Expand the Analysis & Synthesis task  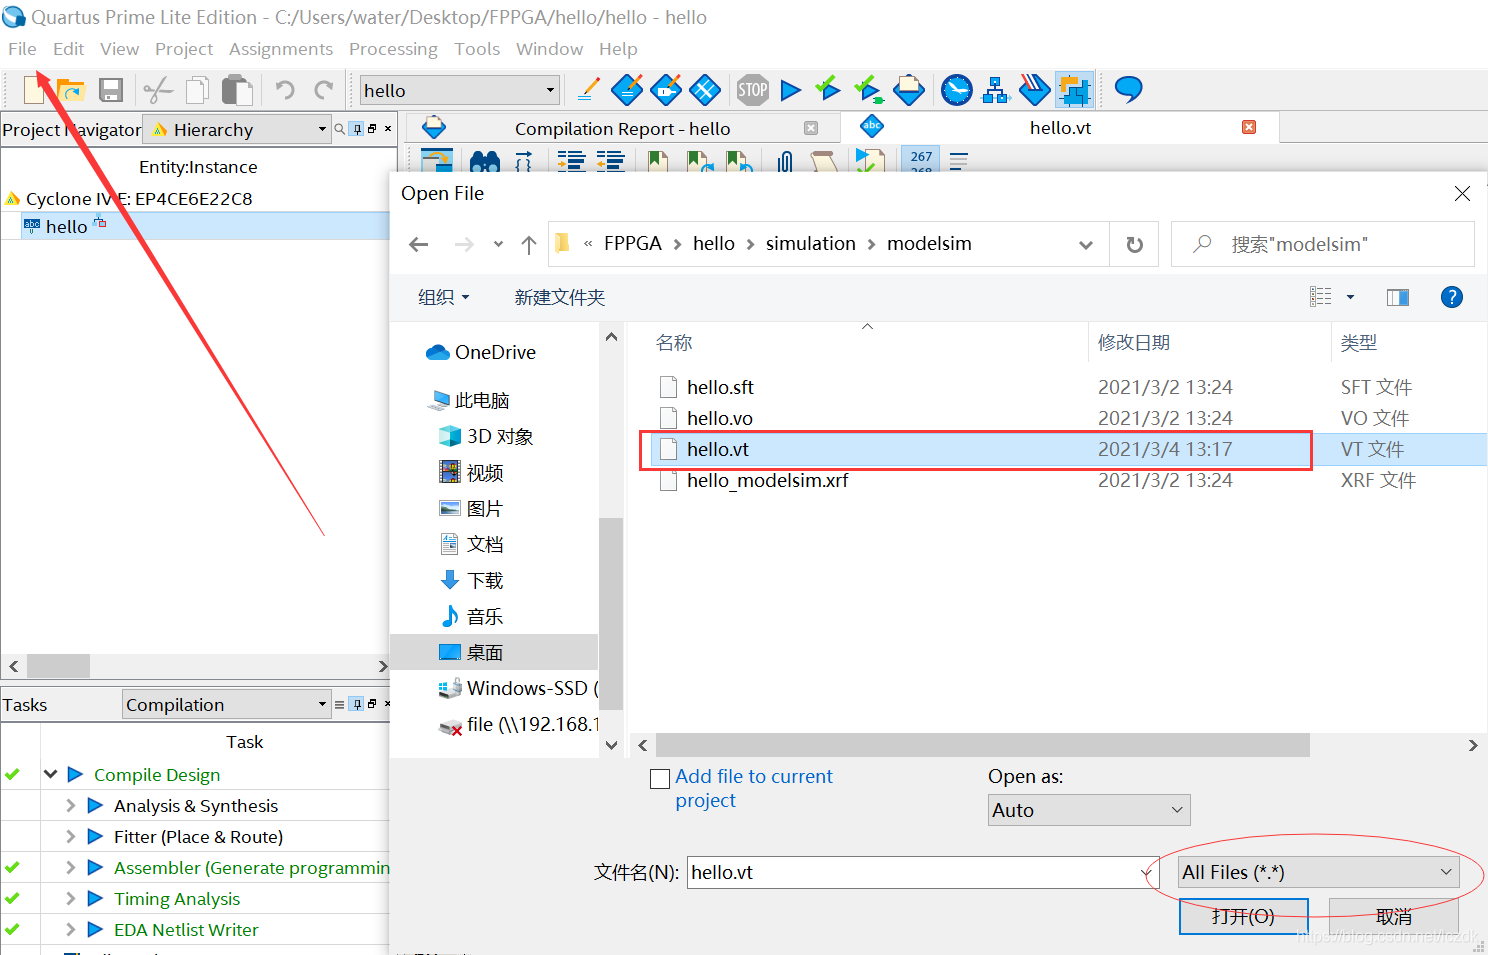point(70,805)
